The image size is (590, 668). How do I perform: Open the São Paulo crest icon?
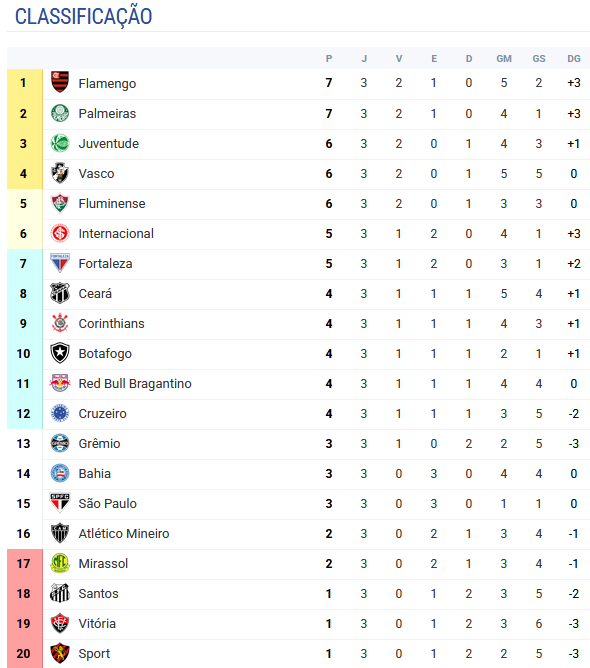pyautogui.click(x=60, y=503)
